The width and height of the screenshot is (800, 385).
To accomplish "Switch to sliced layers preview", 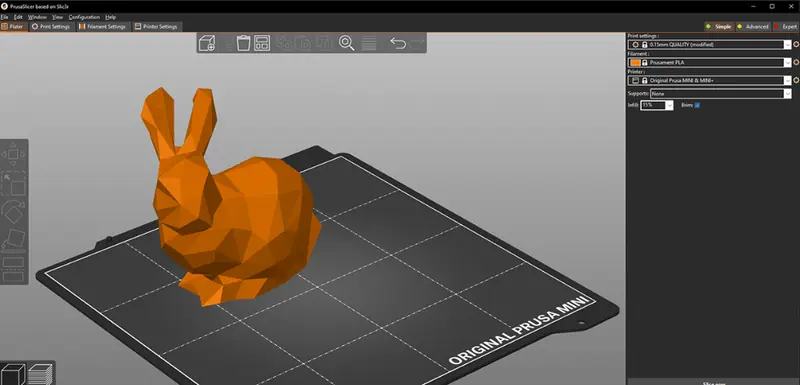I will click(40, 374).
